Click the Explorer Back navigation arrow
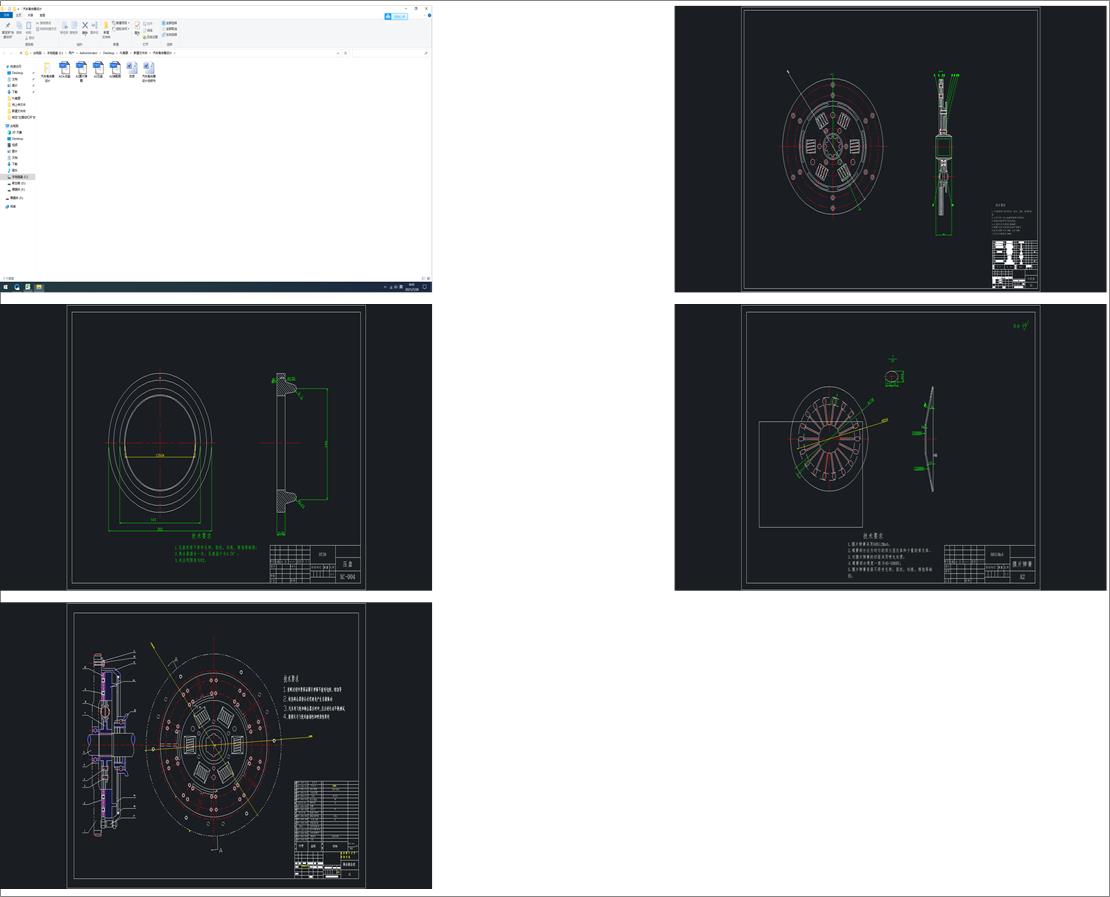Screen dimensions: 1110x897 point(4,53)
